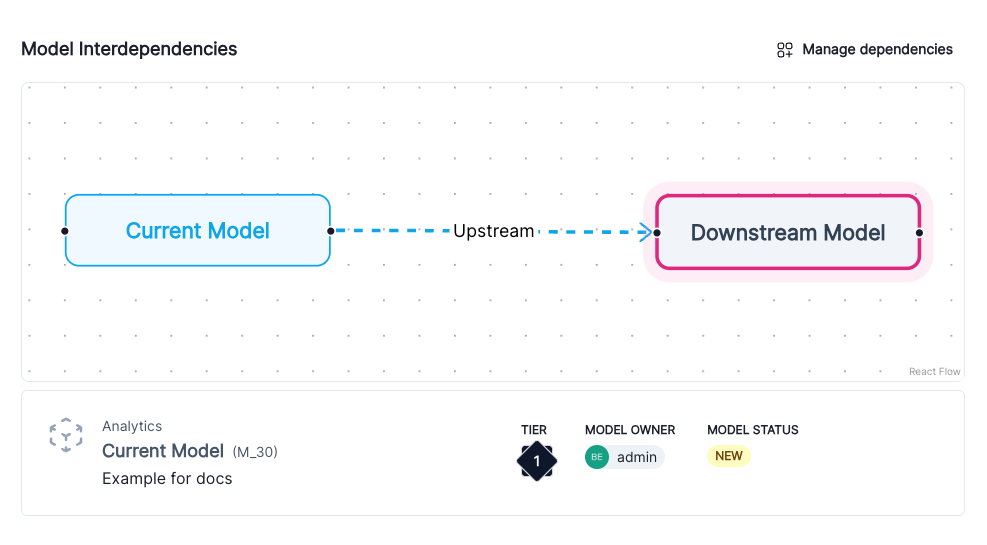Click the Manage dependencies button label

(x=877, y=50)
